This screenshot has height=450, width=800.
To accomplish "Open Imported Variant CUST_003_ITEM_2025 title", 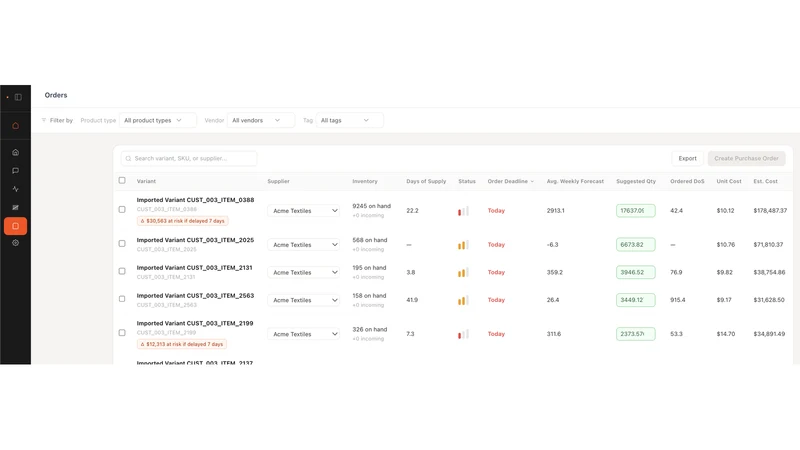I will (195, 240).
